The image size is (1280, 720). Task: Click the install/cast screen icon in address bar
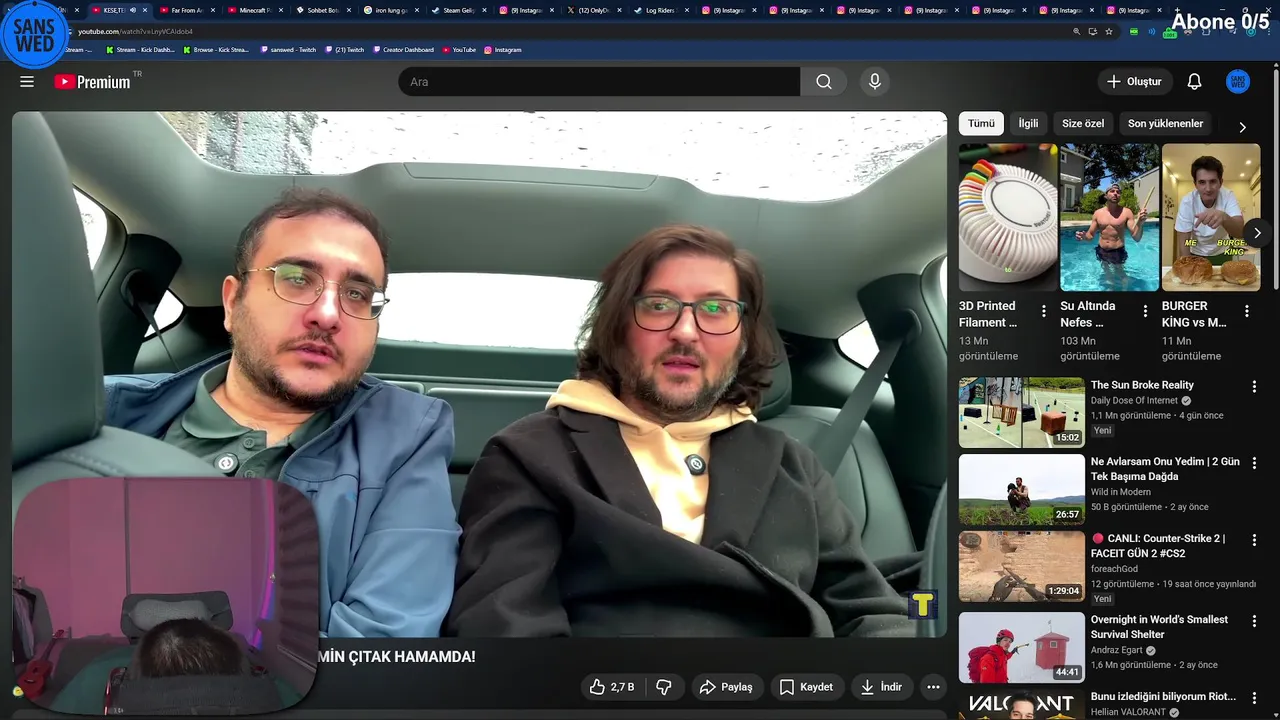(1093, 31)
